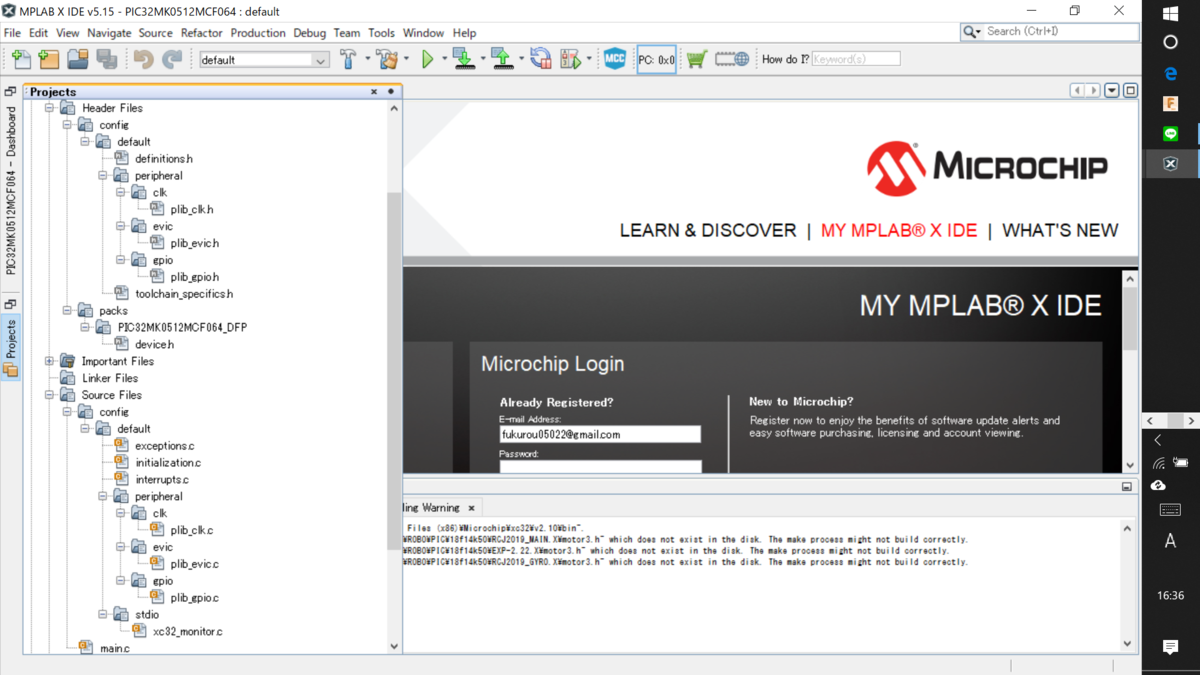Viewport: 1200px width, 675px height.
Task: Click the LEARN & DISCOVER link
Action: [708, 230]
